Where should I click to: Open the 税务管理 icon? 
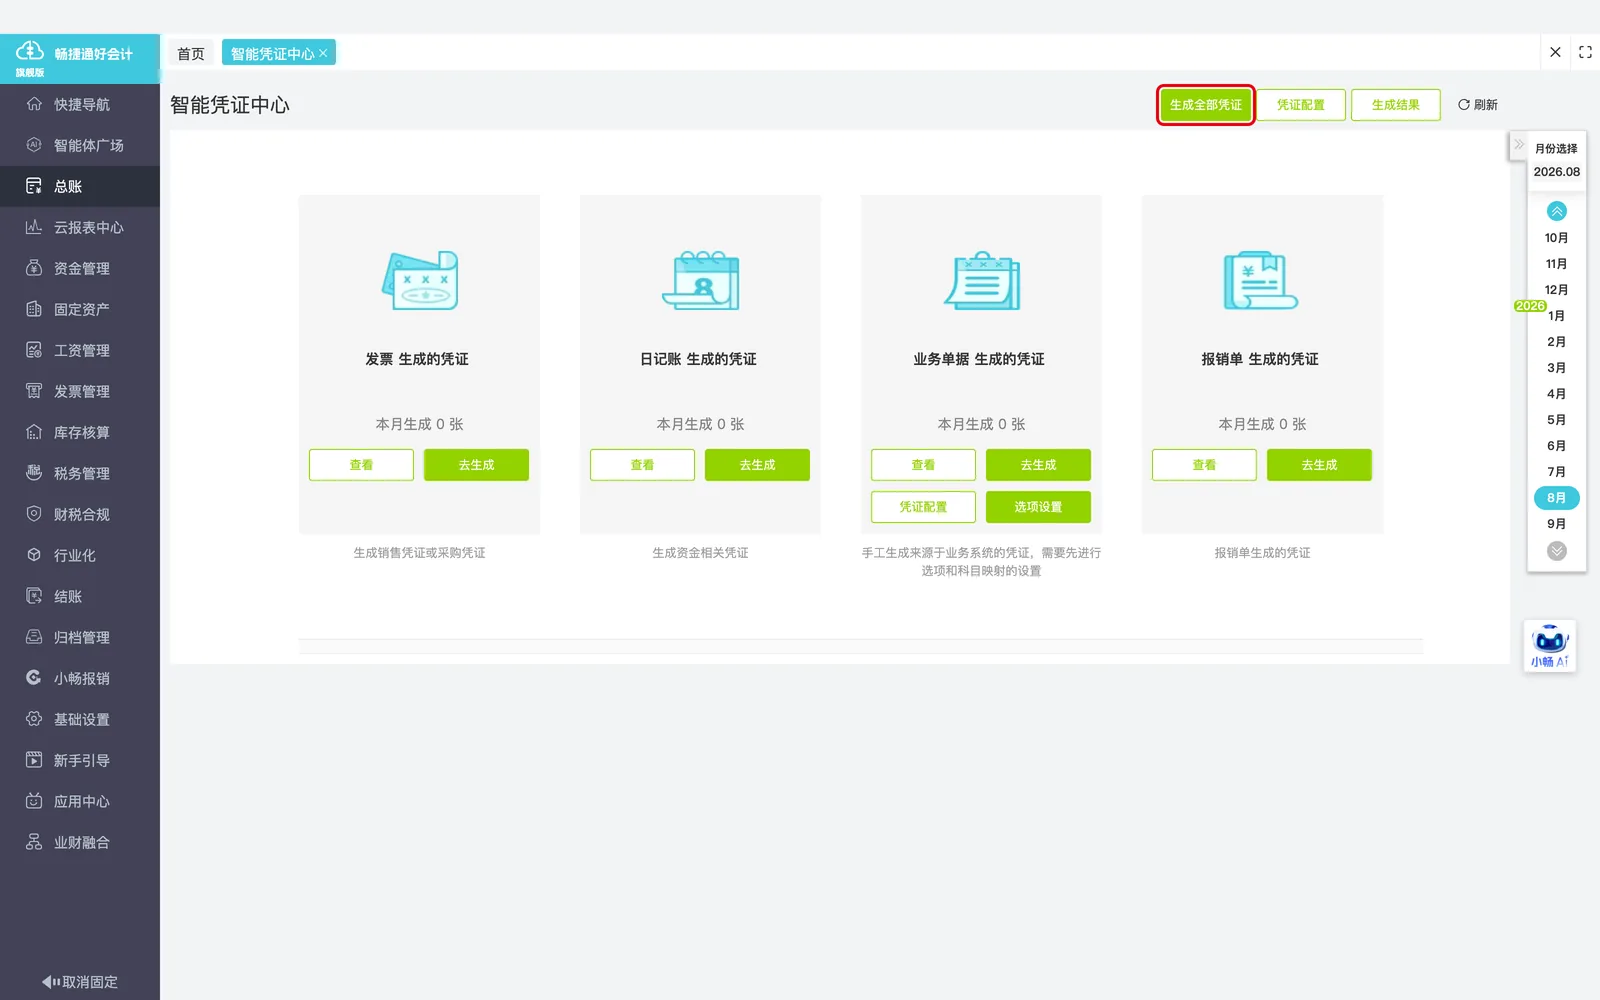tap(34, 473)
